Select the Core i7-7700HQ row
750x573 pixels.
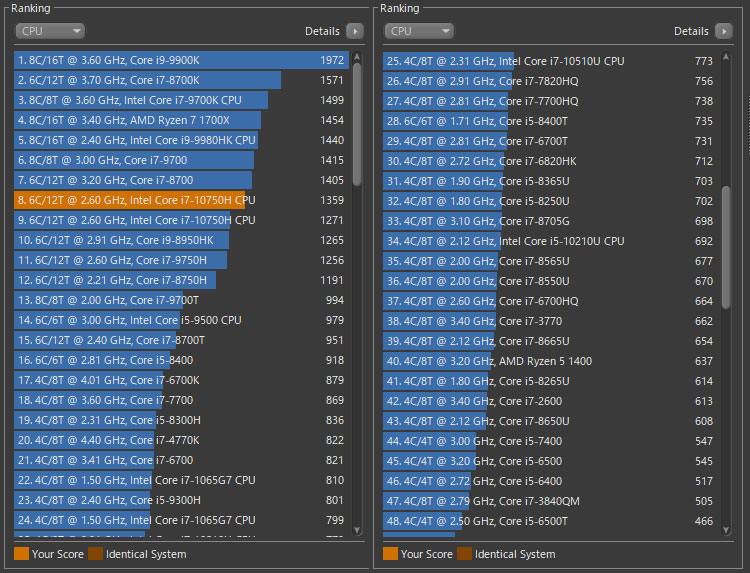pos(551,101)
